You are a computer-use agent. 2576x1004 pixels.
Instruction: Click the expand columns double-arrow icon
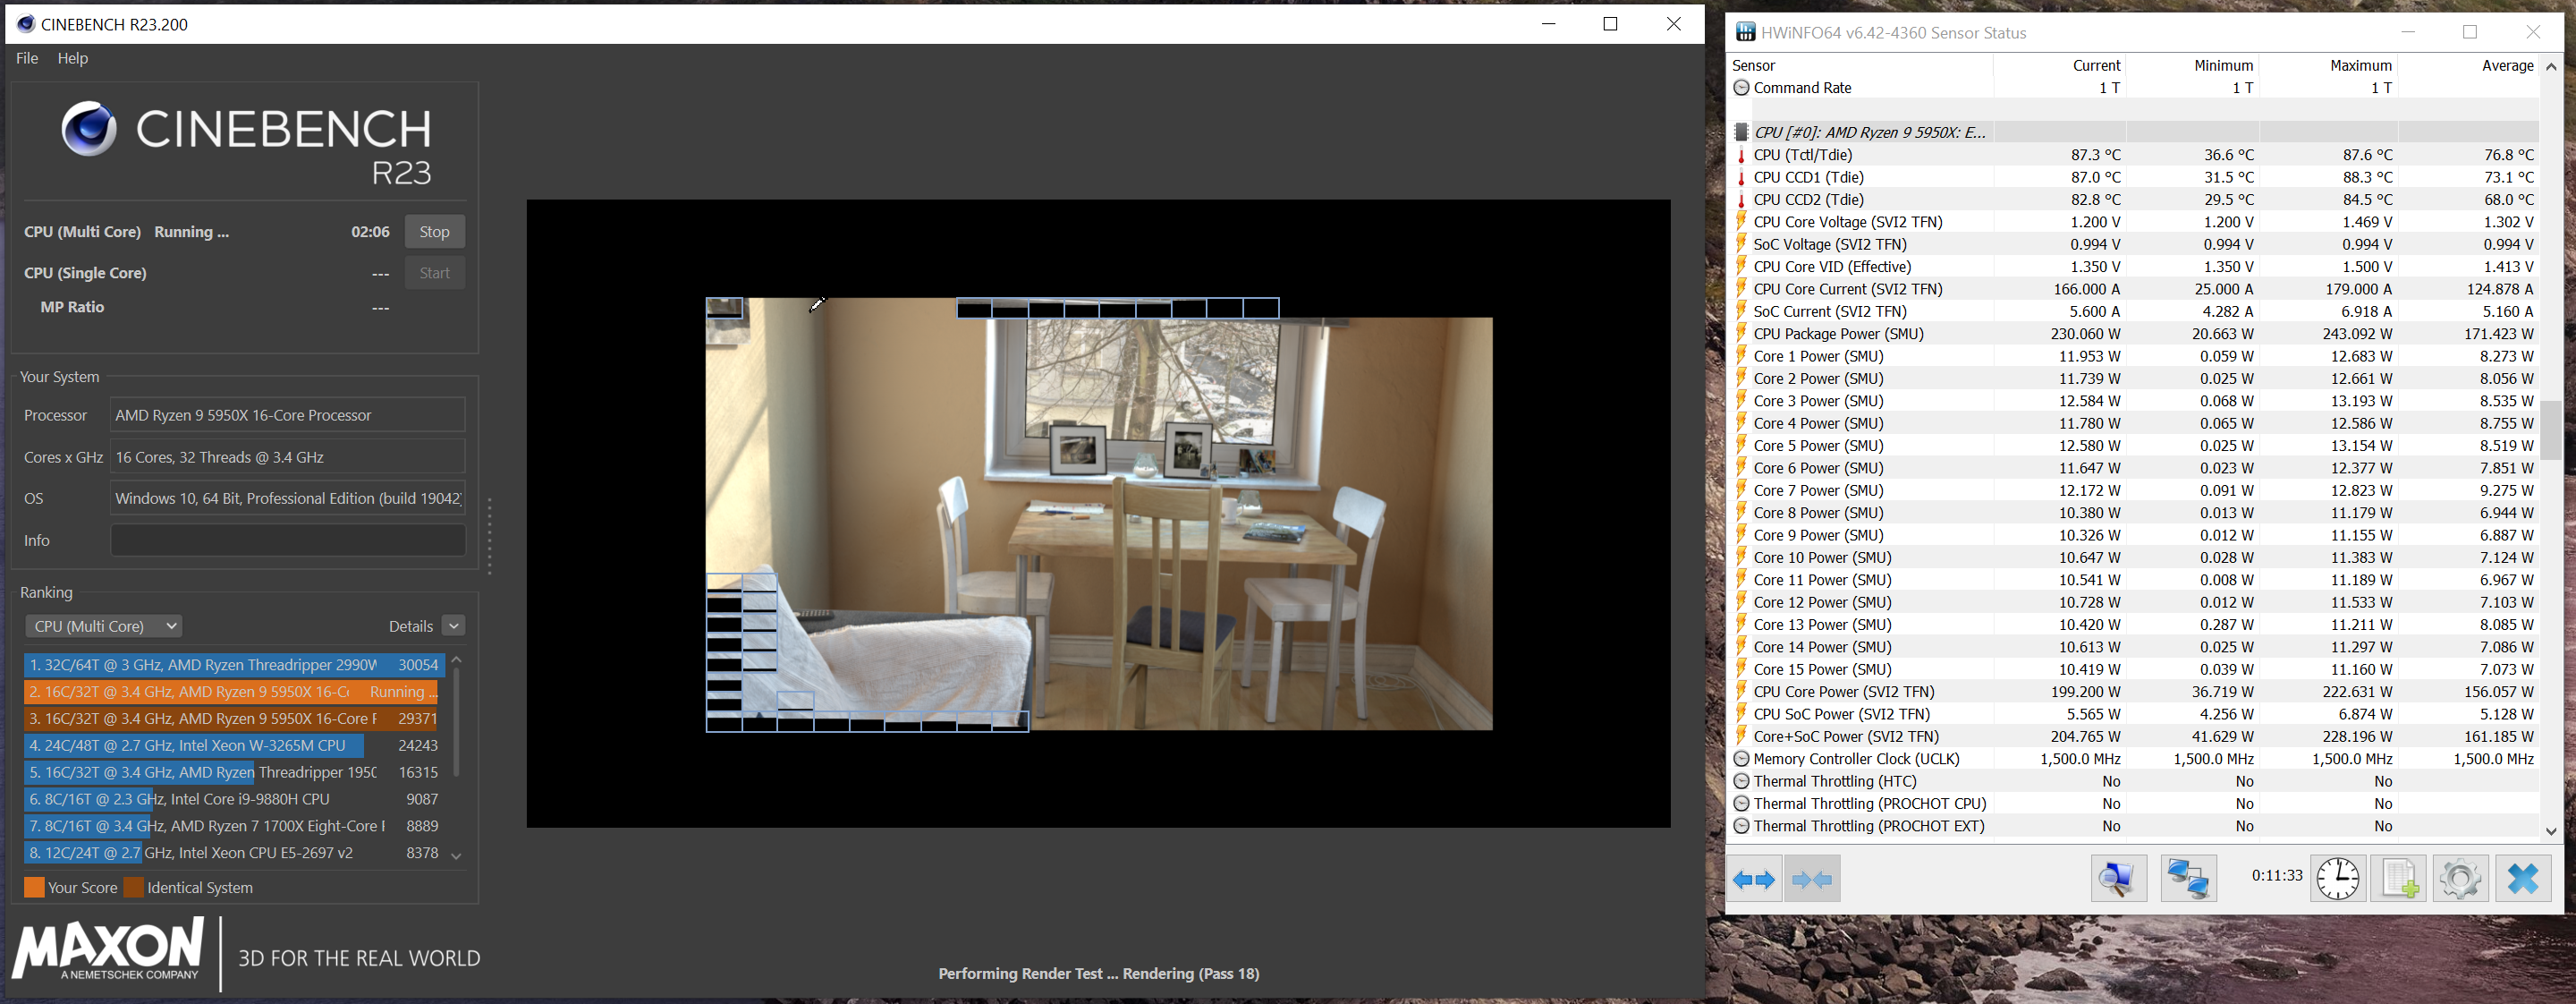pyautogui.click(x=1754, y=879)
